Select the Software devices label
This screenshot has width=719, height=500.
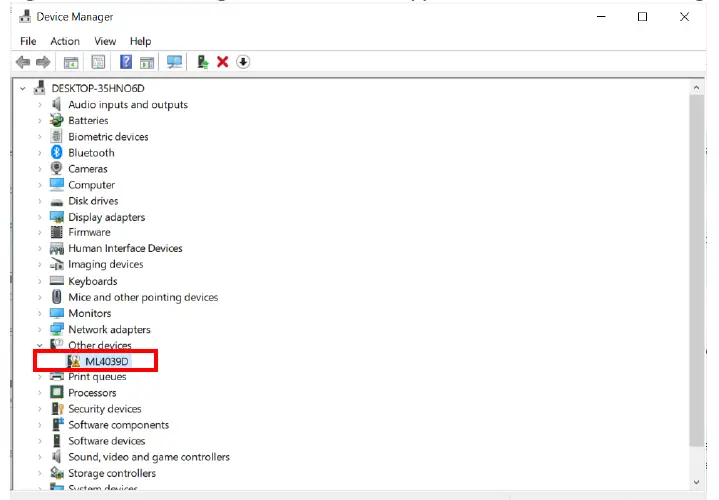coord(107,441)
